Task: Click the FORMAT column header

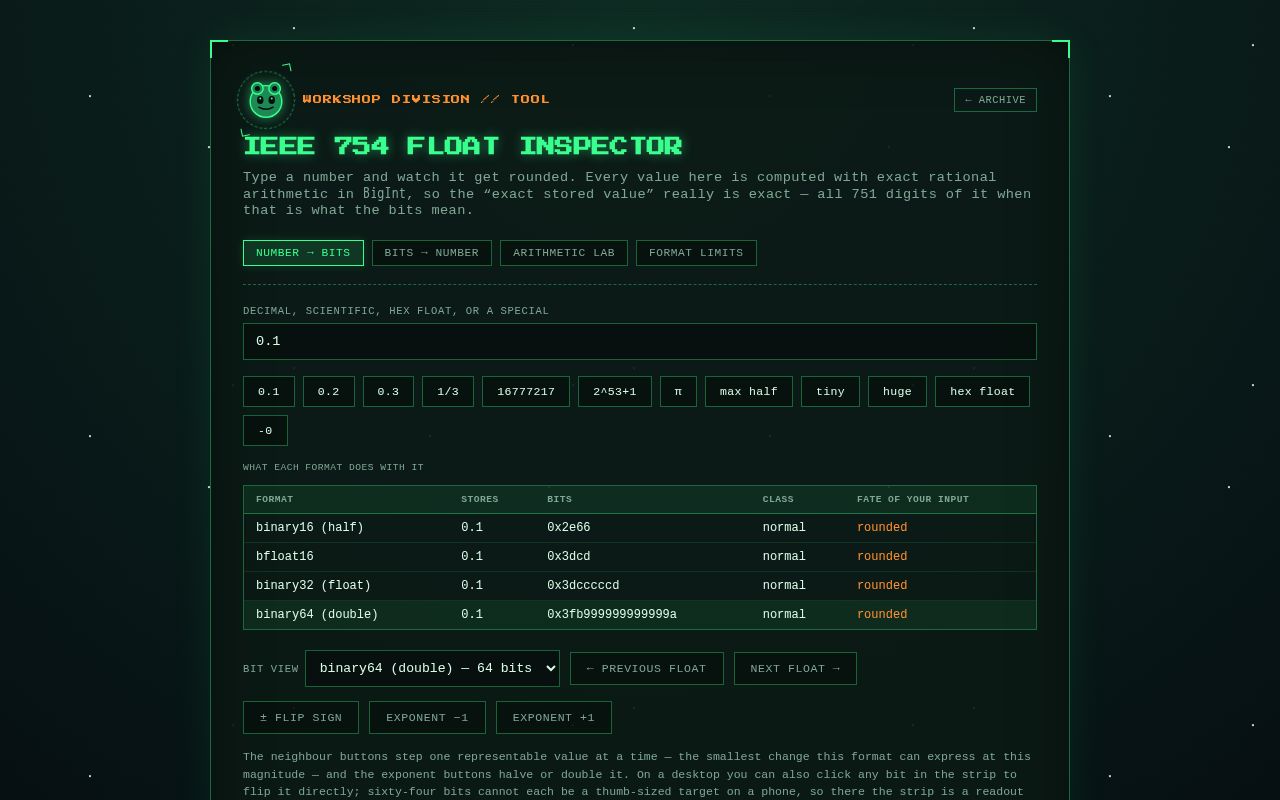Action: [274, 499]
